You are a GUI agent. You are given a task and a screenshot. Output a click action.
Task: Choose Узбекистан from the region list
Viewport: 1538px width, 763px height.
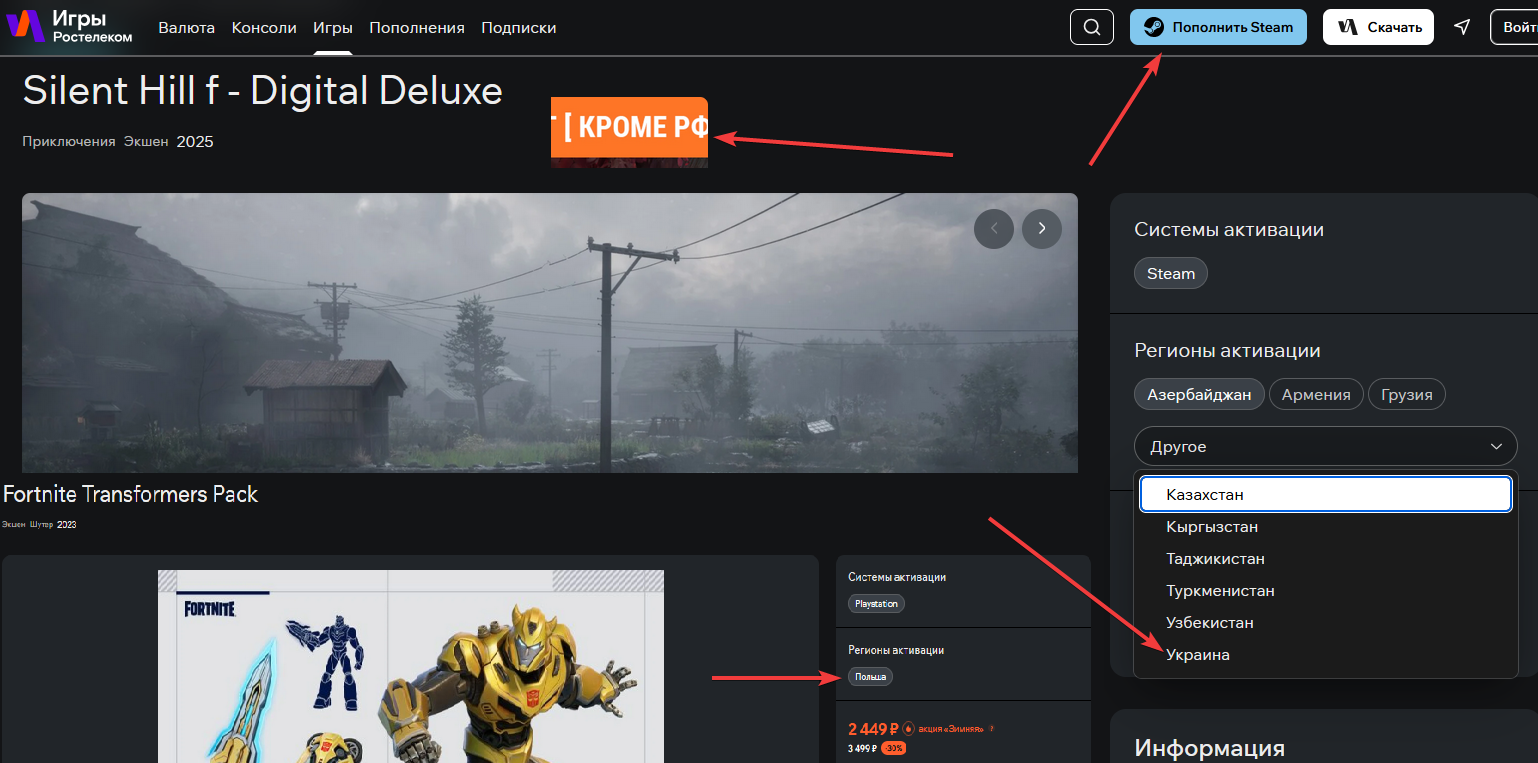click(x=1325, y=622)
